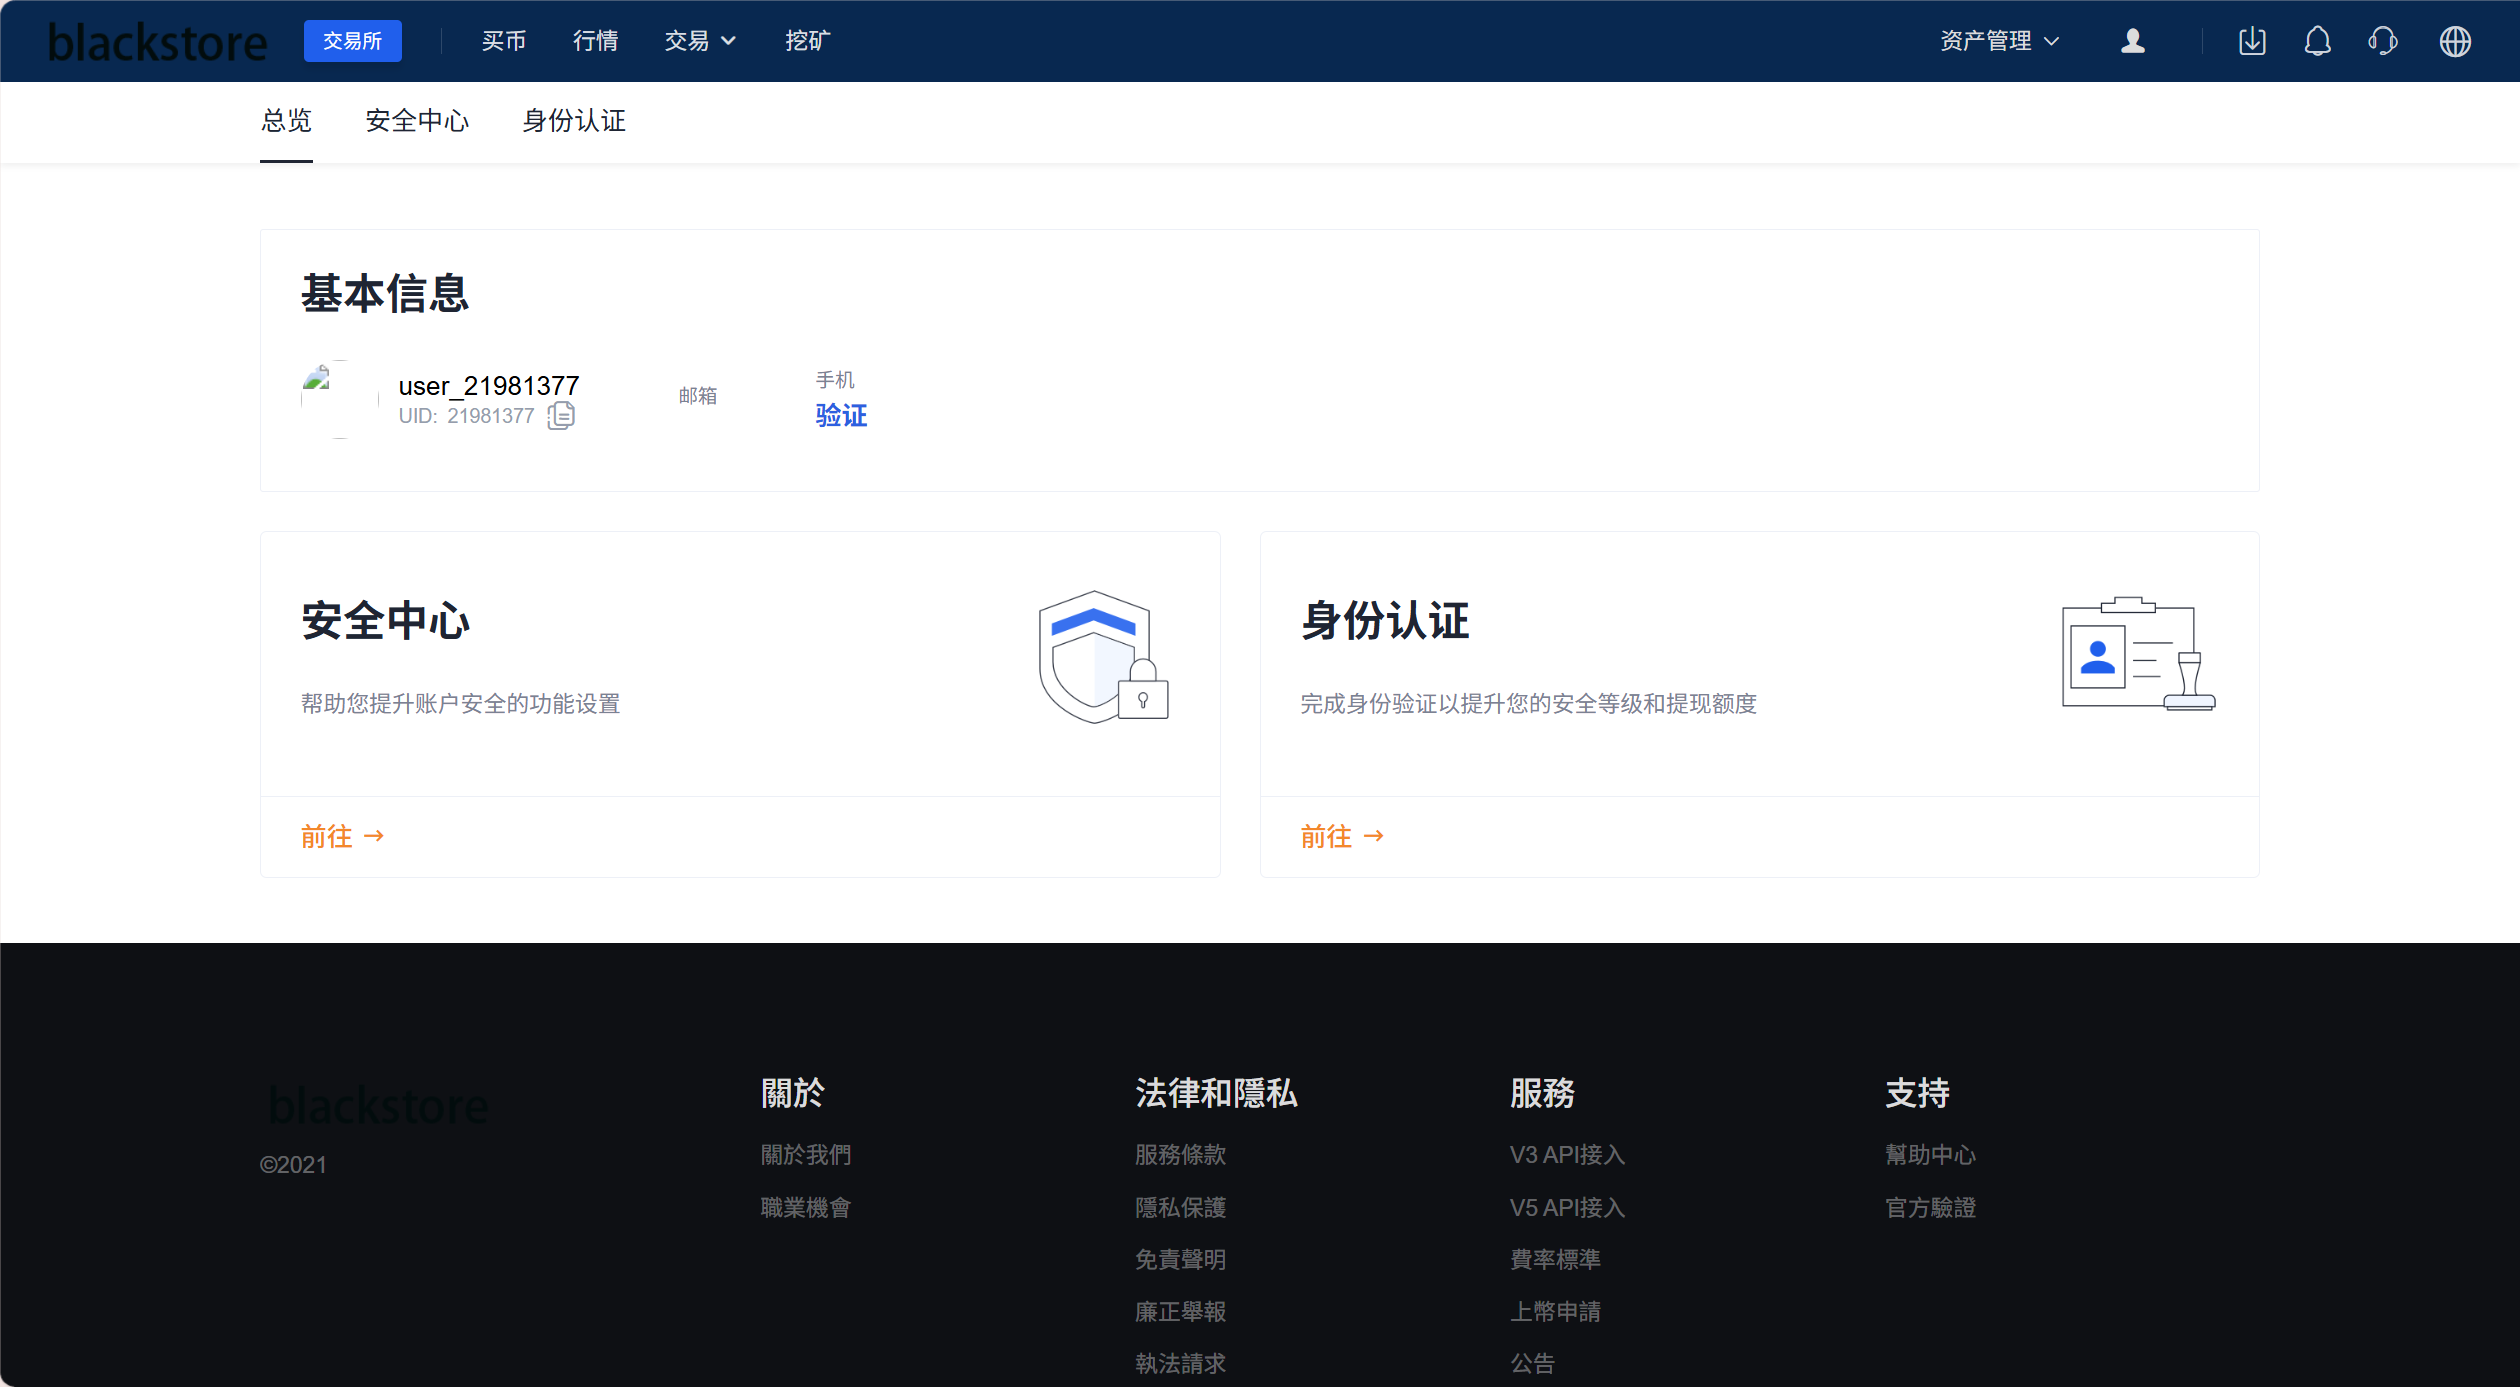
Task: Click 前往 under 身份认证 card
Action: [1340, 836]
